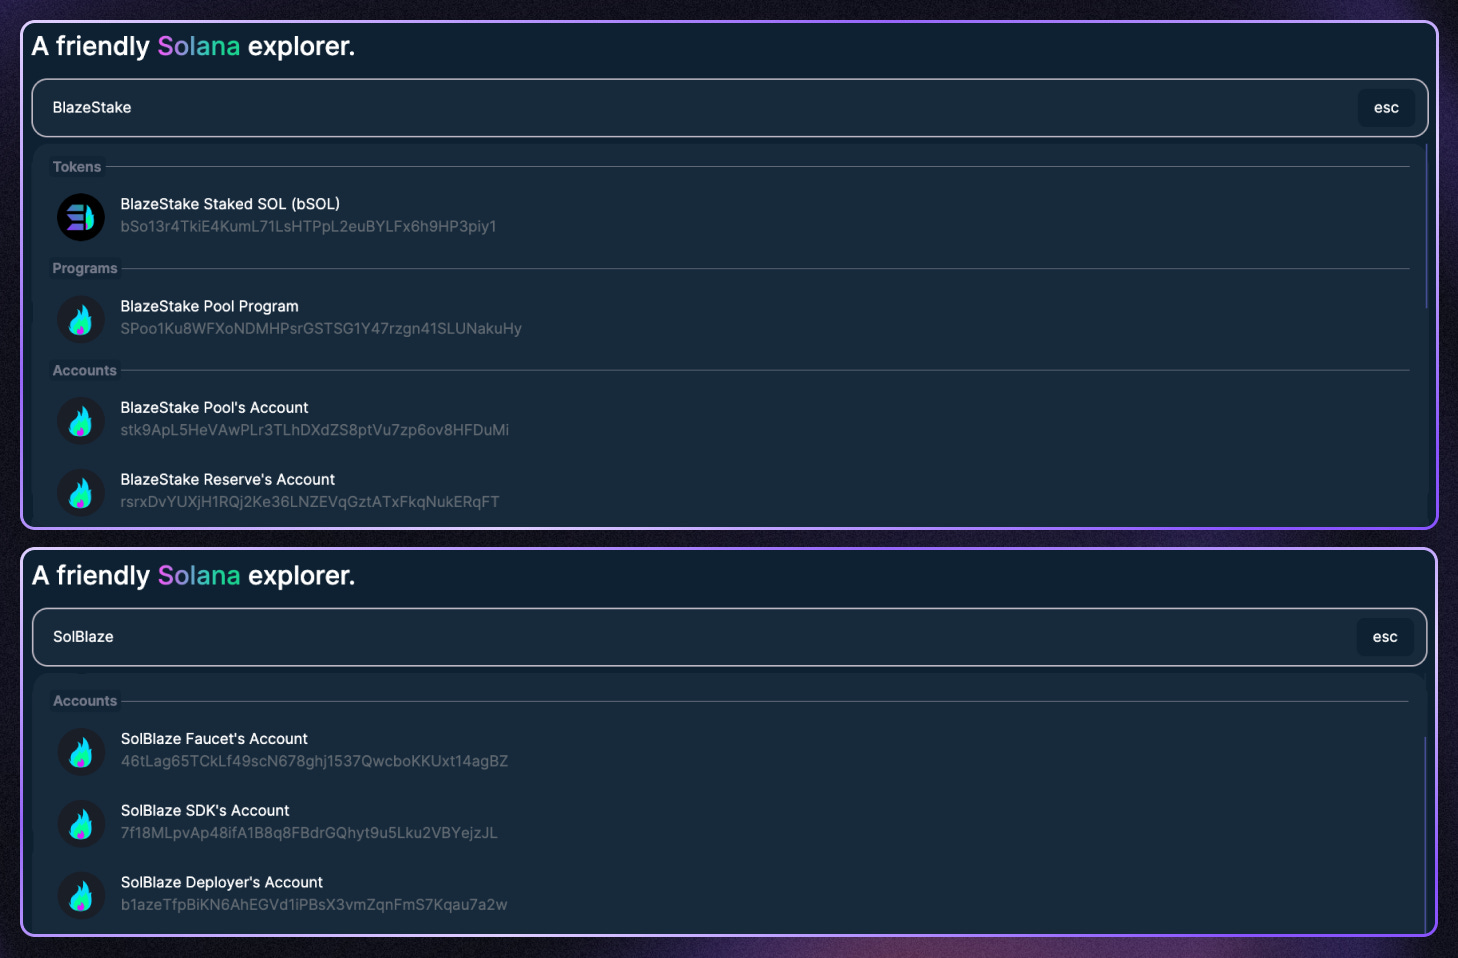Dismiss the SolBlaze search with esc button
Screen dimensions: 1458x958
coord(1385,637)
